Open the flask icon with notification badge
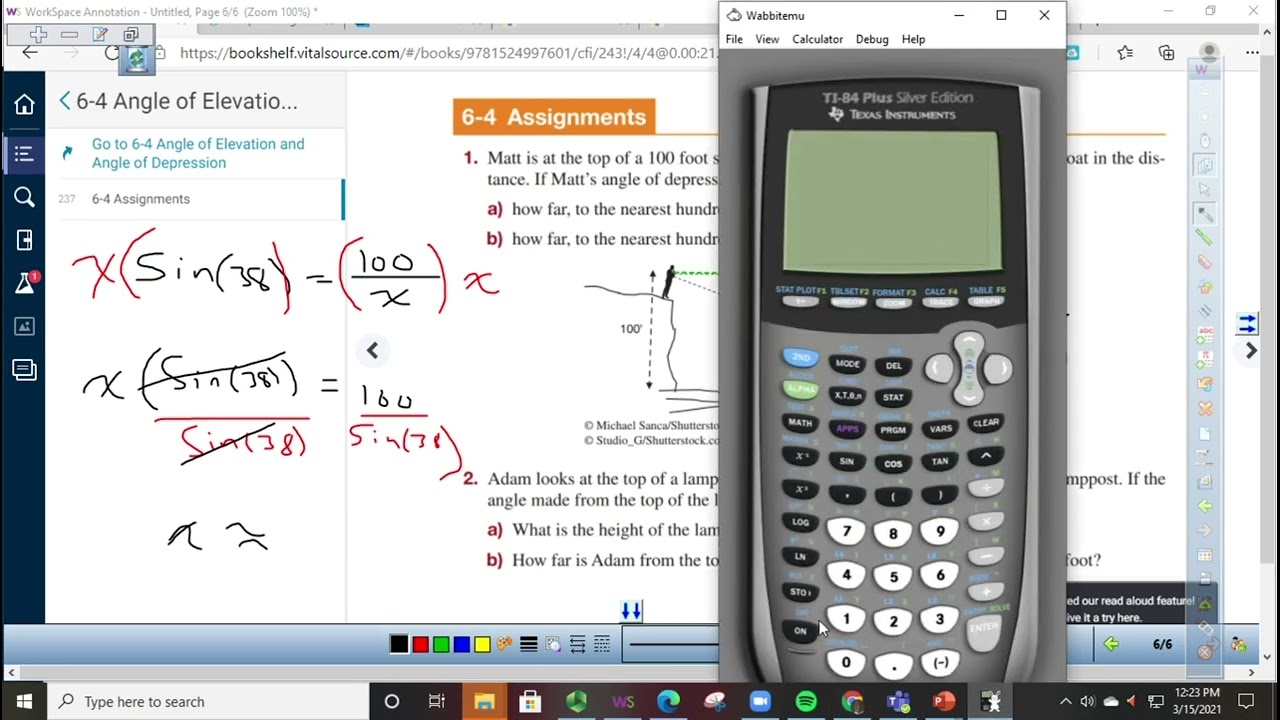This screenshot has height=720, width=1280. point(26,283)
